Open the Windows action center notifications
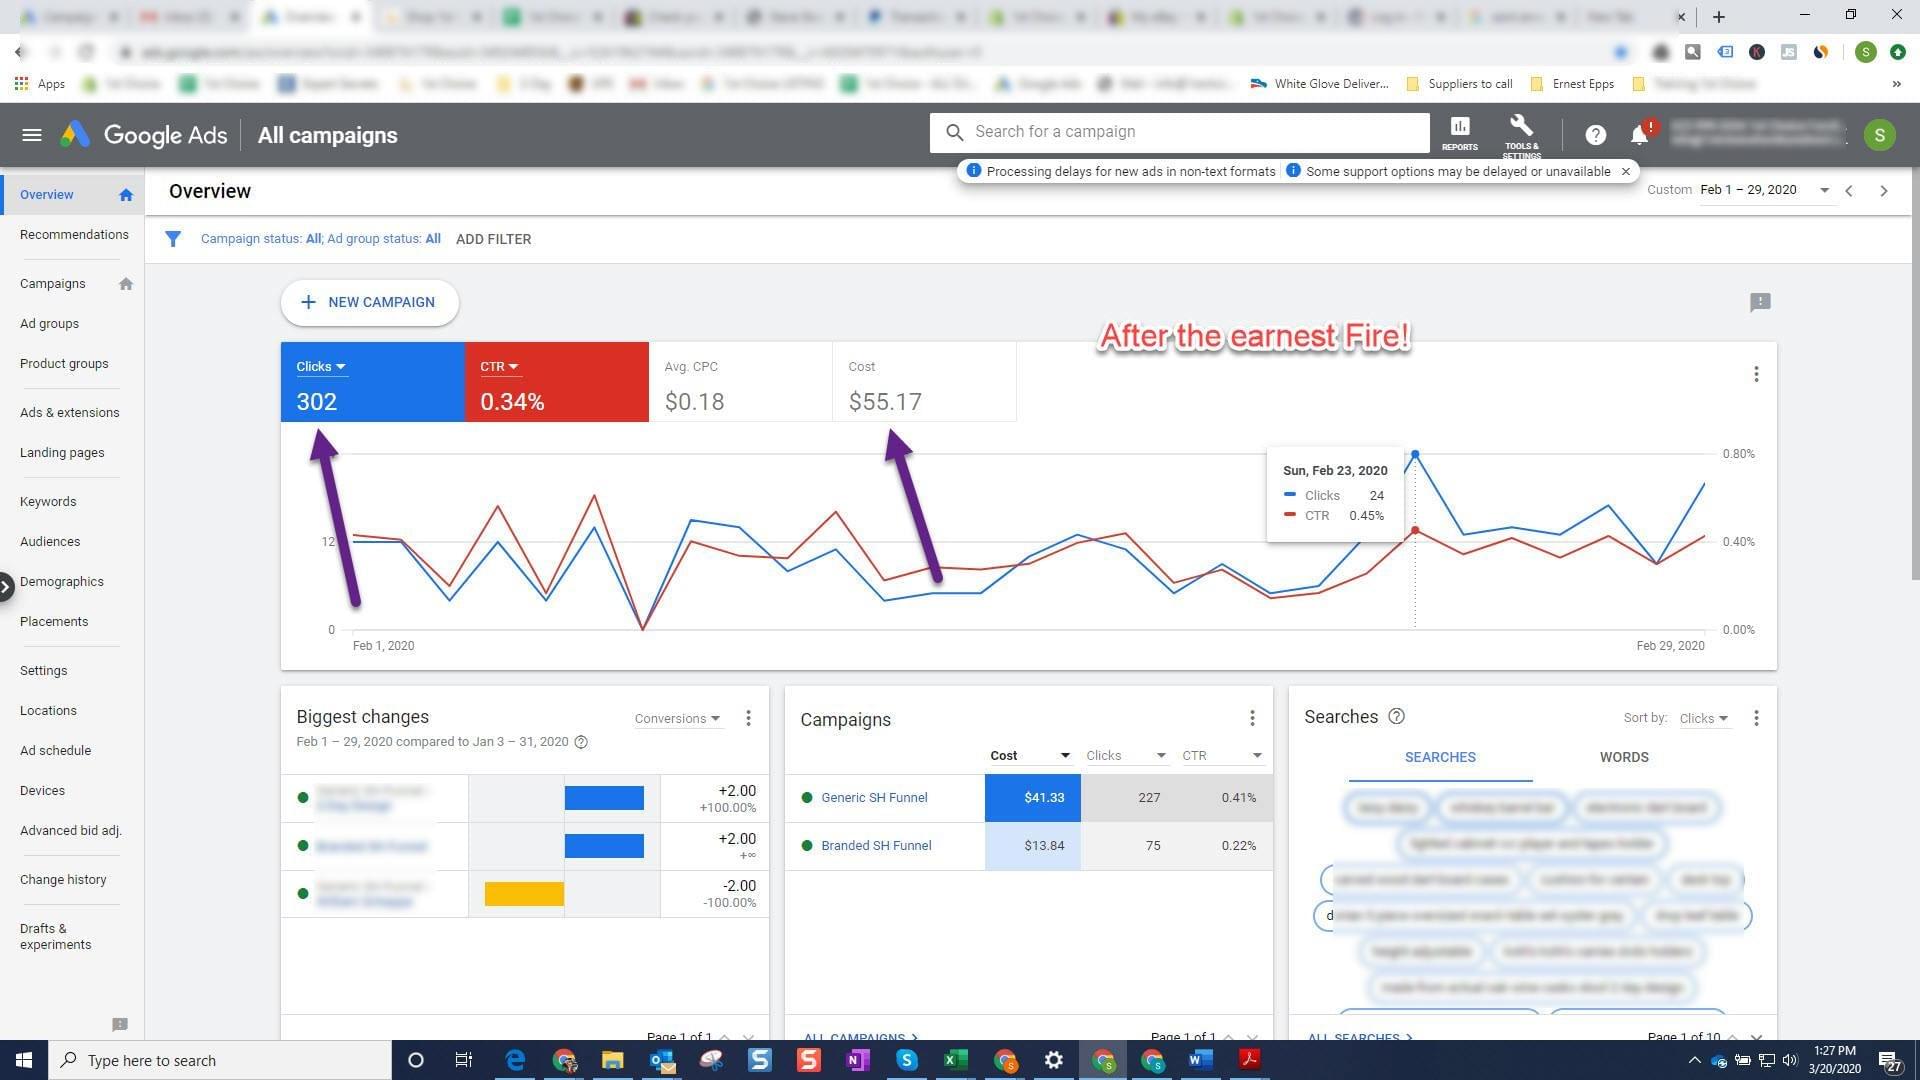 1889,1060
